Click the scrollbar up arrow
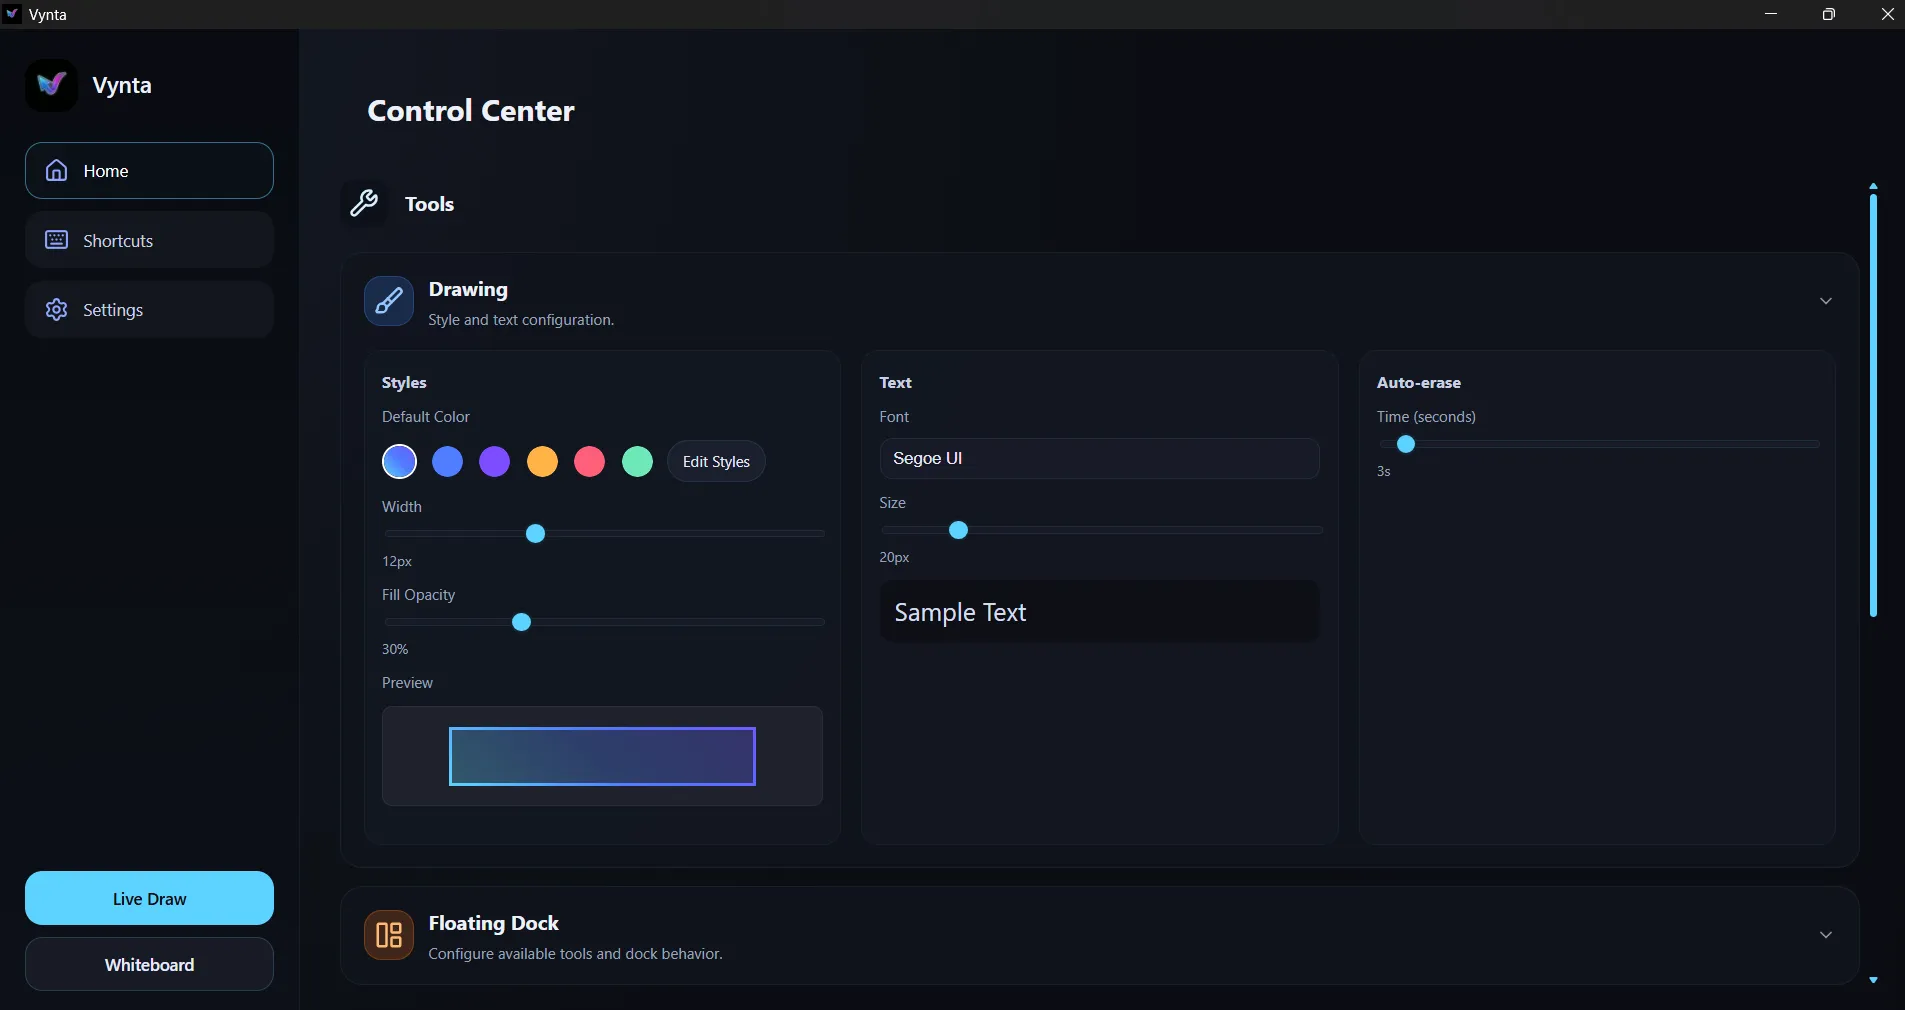This screenshot has height=1010, width=1905. [1873, 186]
